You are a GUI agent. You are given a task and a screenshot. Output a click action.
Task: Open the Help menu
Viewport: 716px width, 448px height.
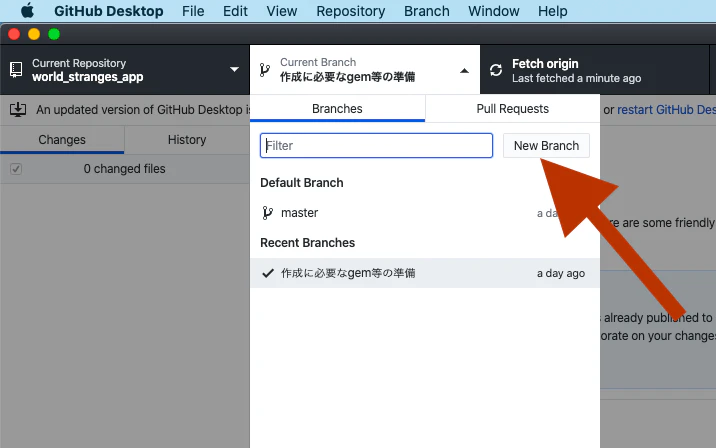click(553, 11)
